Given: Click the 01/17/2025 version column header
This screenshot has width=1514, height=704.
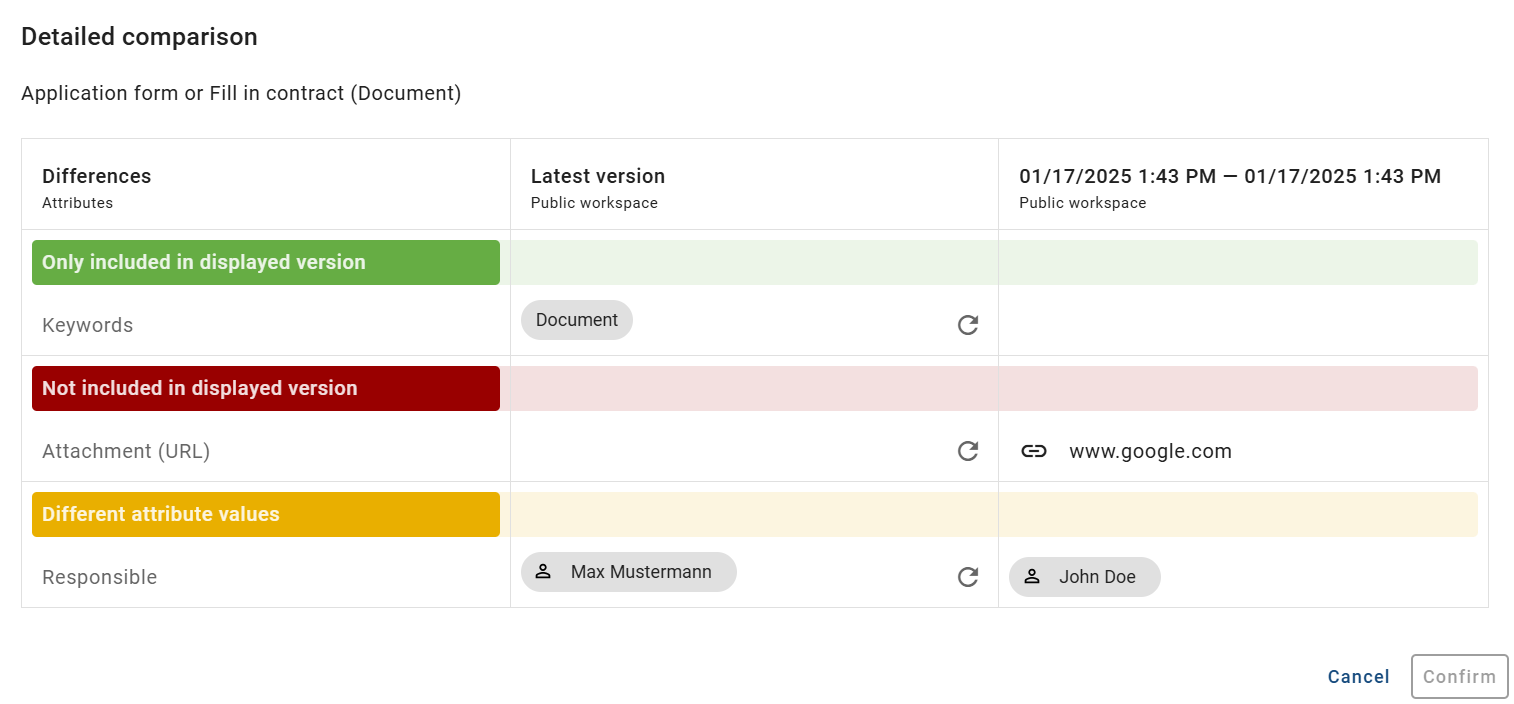Looking at the screenshot, I should click(1229, 176).
